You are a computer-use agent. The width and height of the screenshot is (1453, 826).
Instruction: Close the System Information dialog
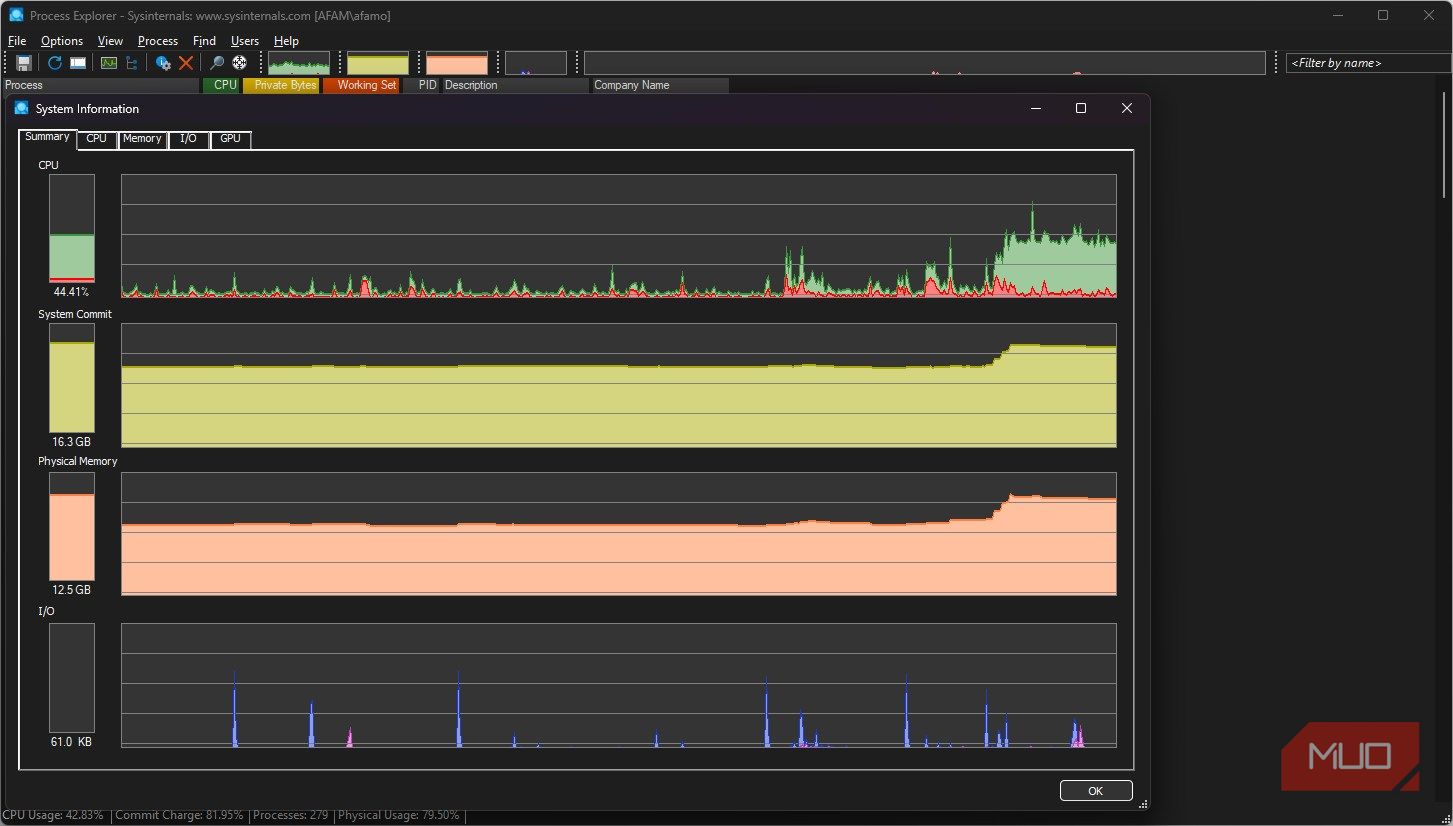coord(1127,108)
